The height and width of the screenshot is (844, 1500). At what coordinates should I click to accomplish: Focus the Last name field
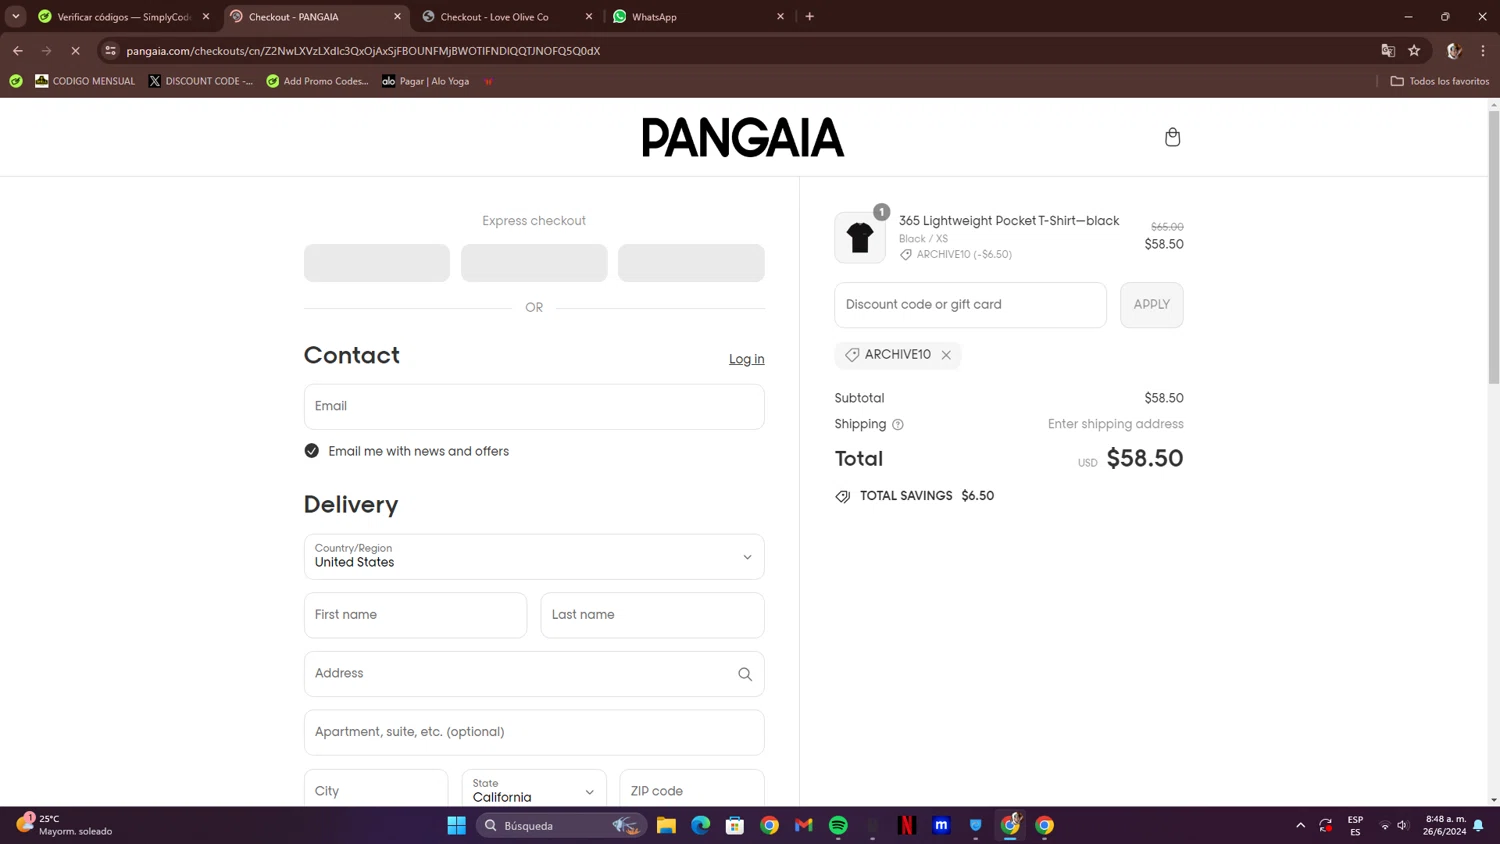coord(652,615)
